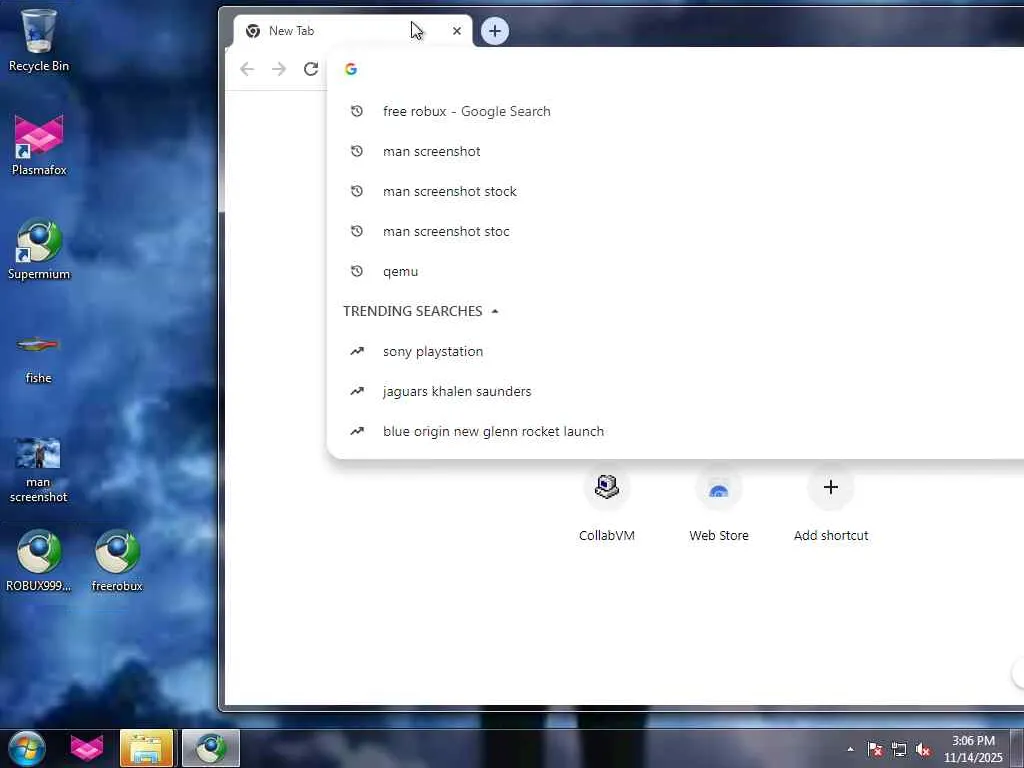Open a new tab with plus button
Image resolution: width=1024 pixels, height=768 pixels.
(x=495, y=31)
